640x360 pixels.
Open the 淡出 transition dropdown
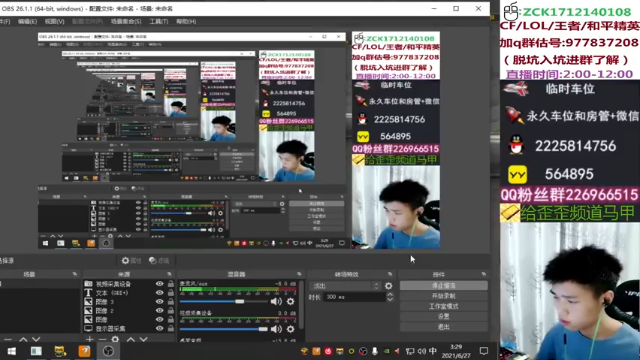(x=345, y=286)
